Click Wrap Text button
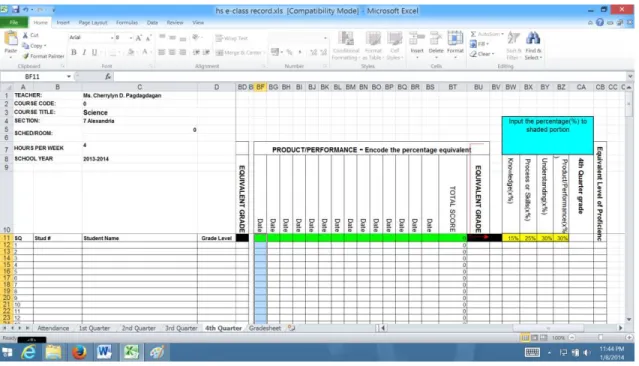Image resolution: width=639 pixels, height=366 pixels. (231, 38)
